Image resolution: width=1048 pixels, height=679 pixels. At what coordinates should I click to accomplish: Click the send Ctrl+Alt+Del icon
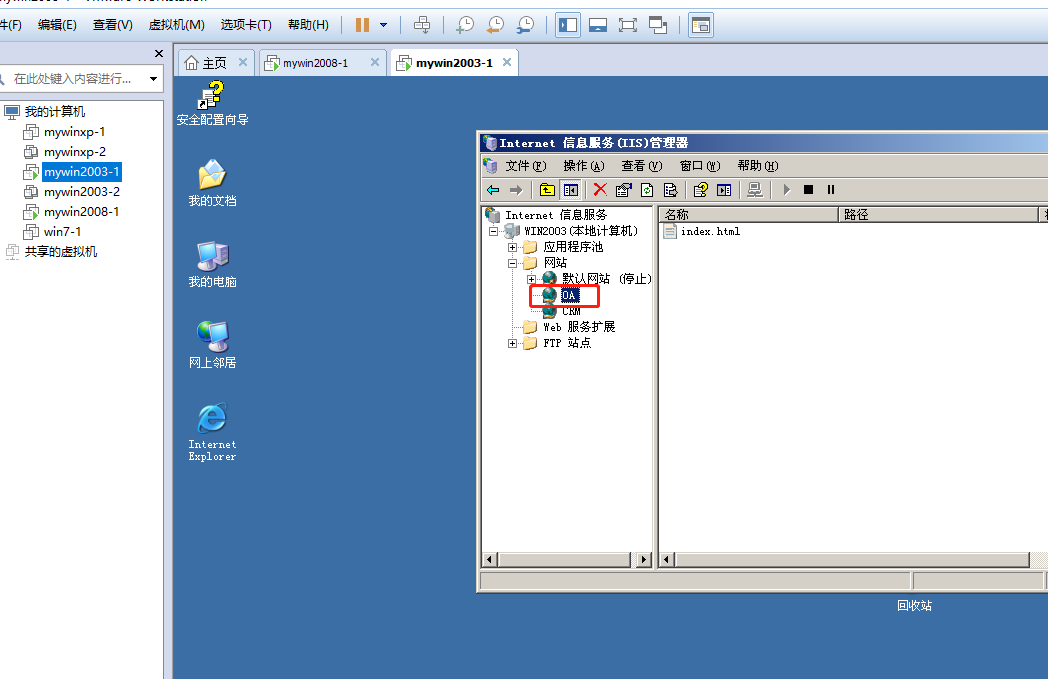[422, 25]
